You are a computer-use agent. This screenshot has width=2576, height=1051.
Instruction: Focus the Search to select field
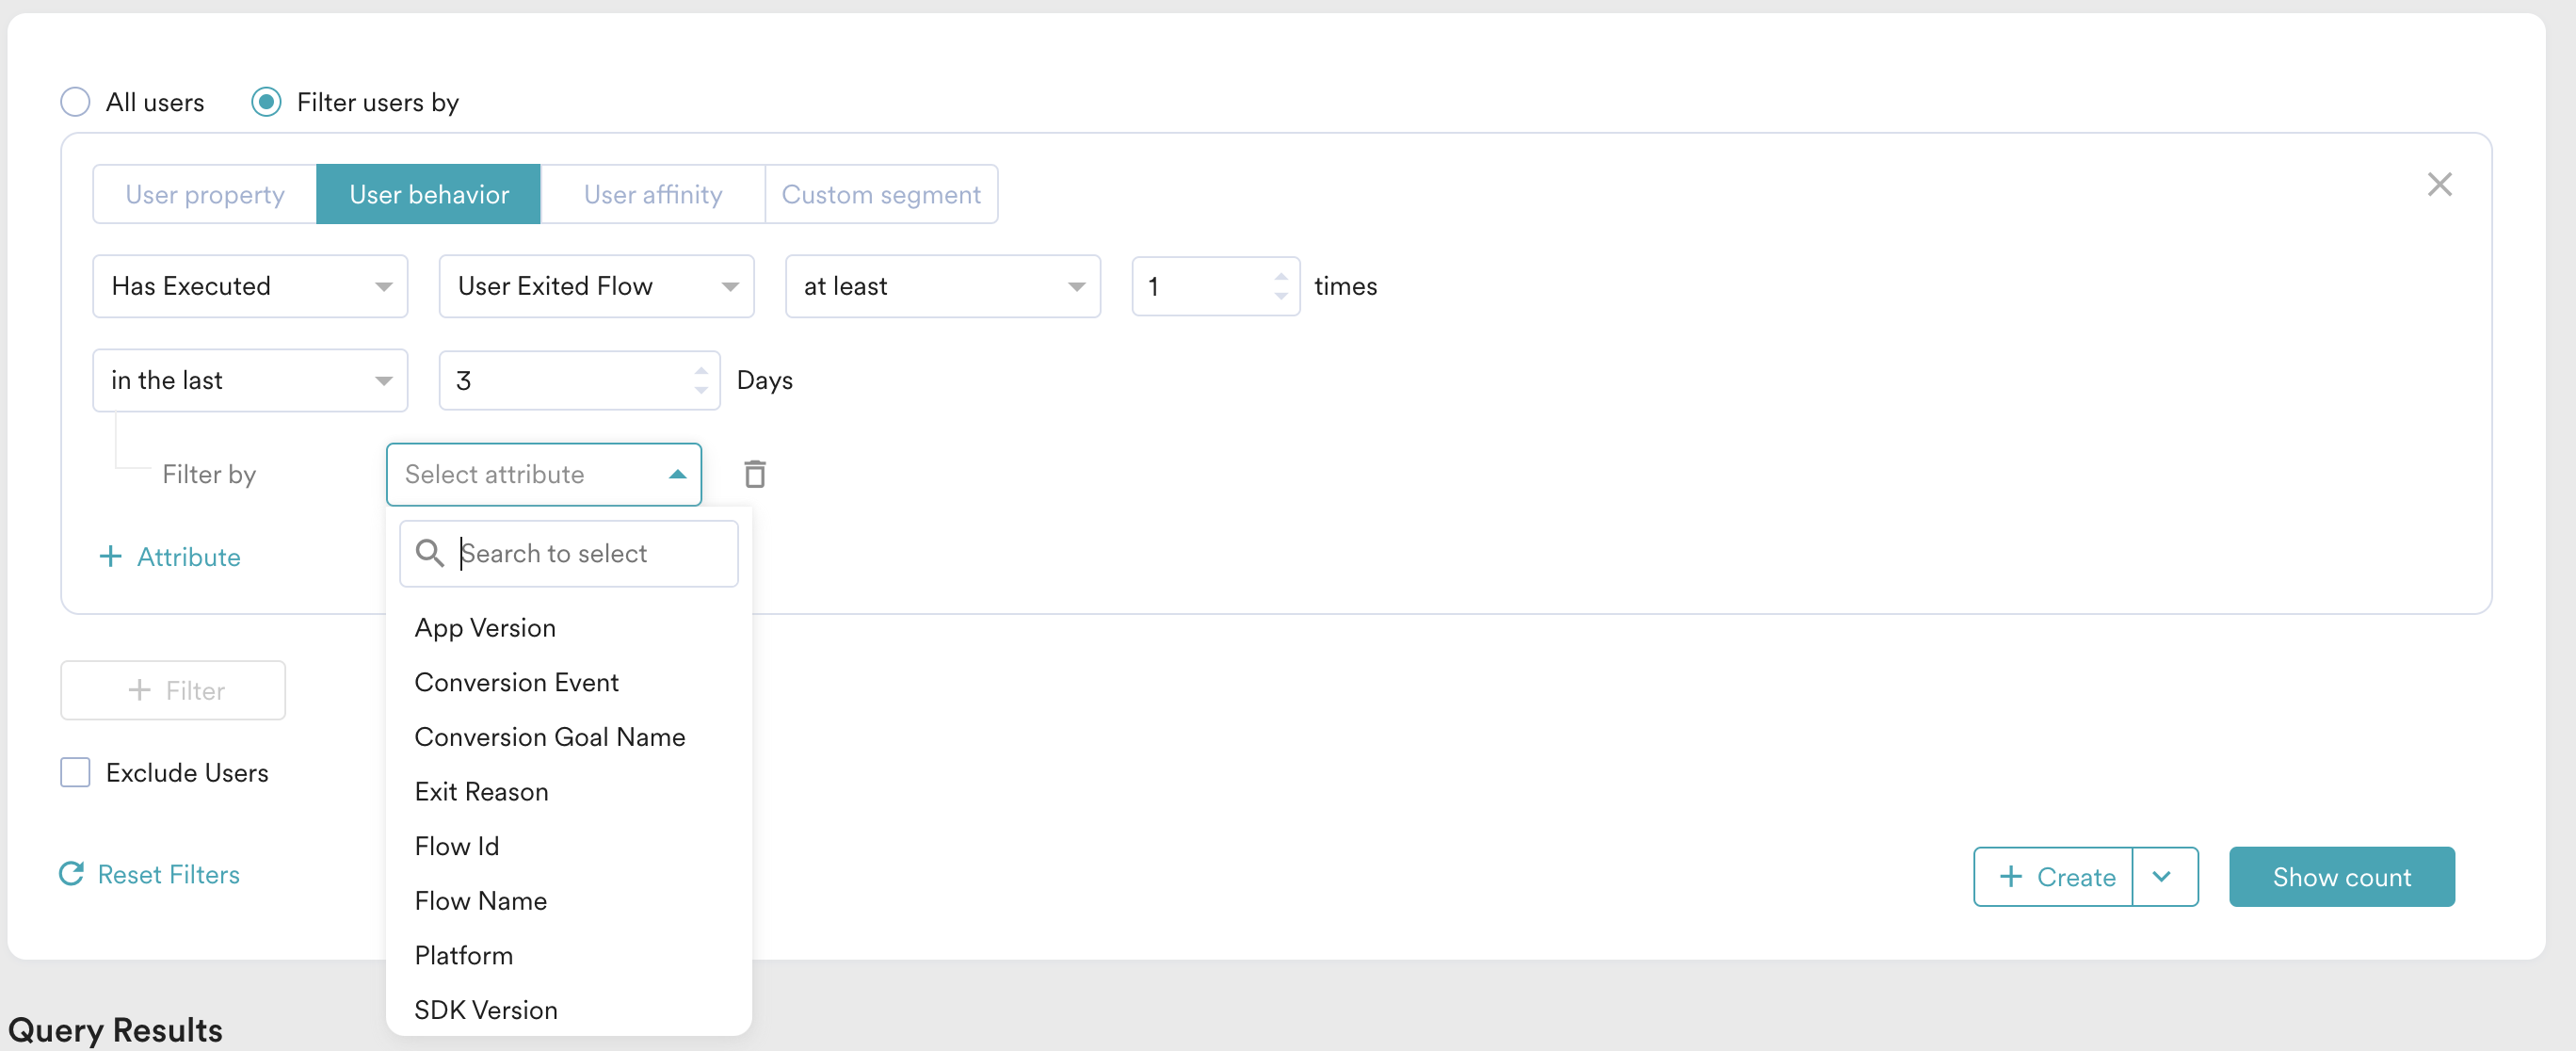point(590,553)
